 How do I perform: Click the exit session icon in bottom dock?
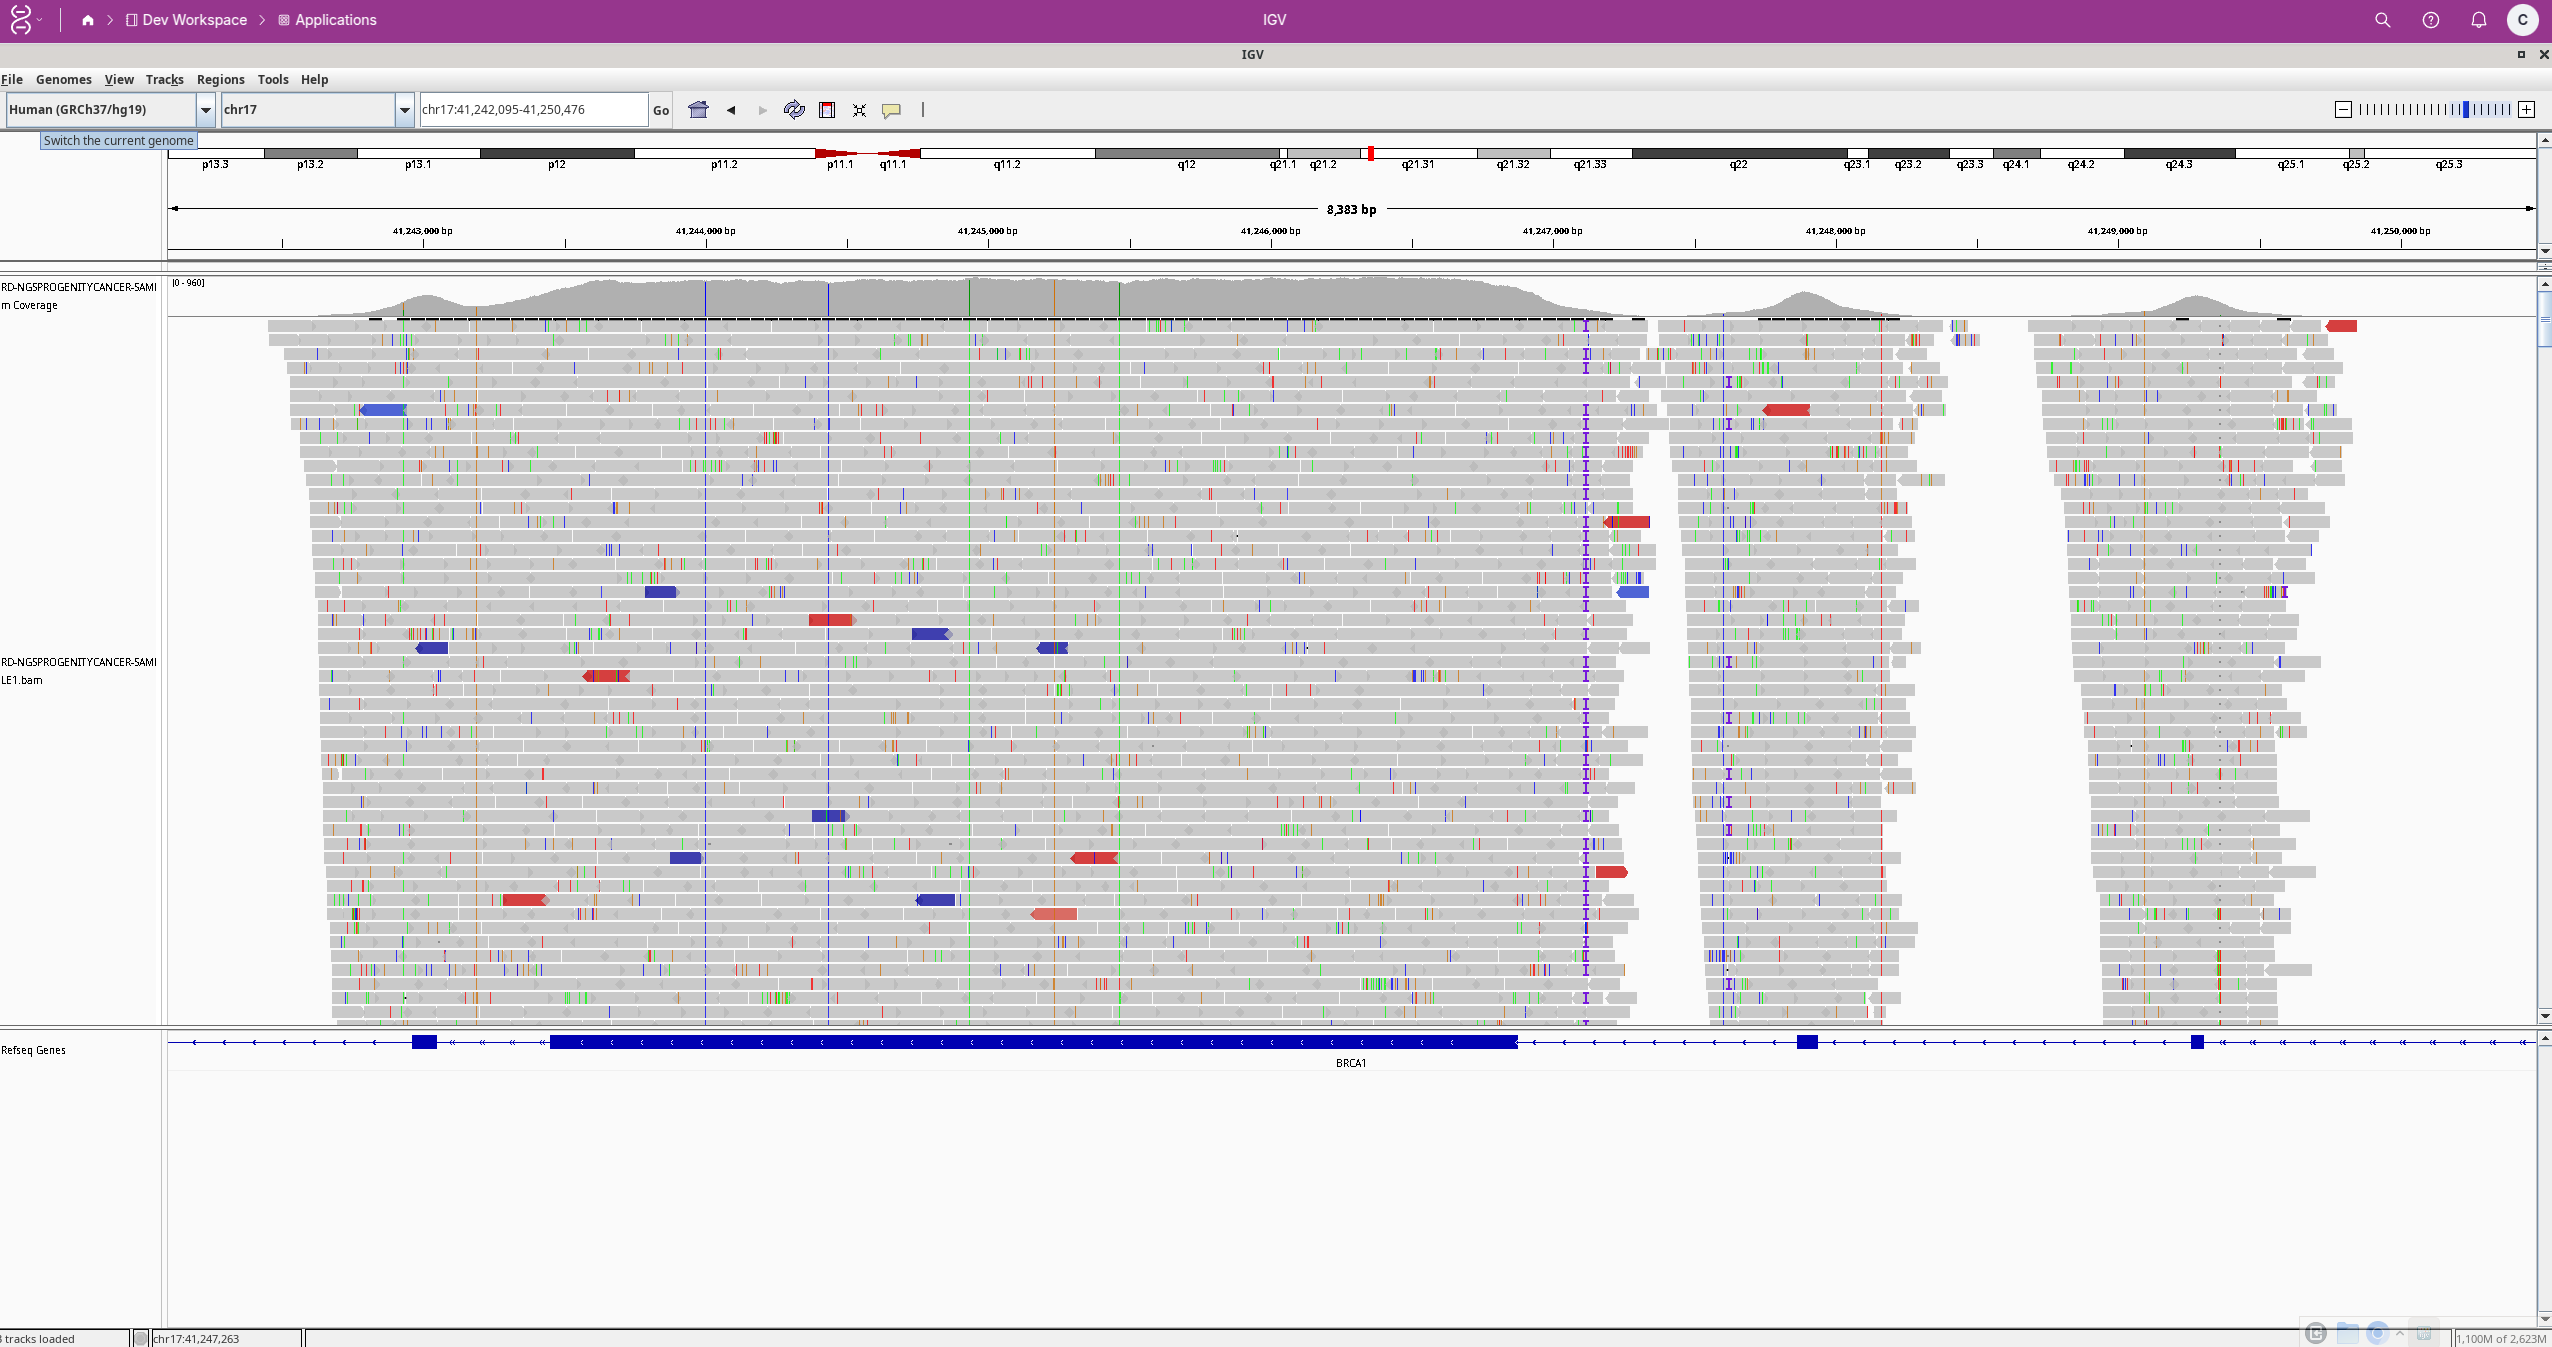[2316, 1333]
